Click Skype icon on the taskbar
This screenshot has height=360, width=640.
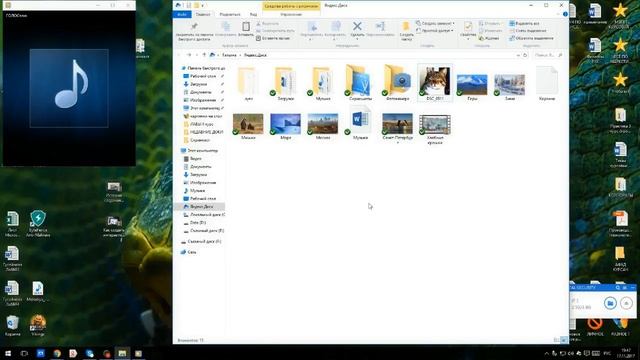[89, 353]
